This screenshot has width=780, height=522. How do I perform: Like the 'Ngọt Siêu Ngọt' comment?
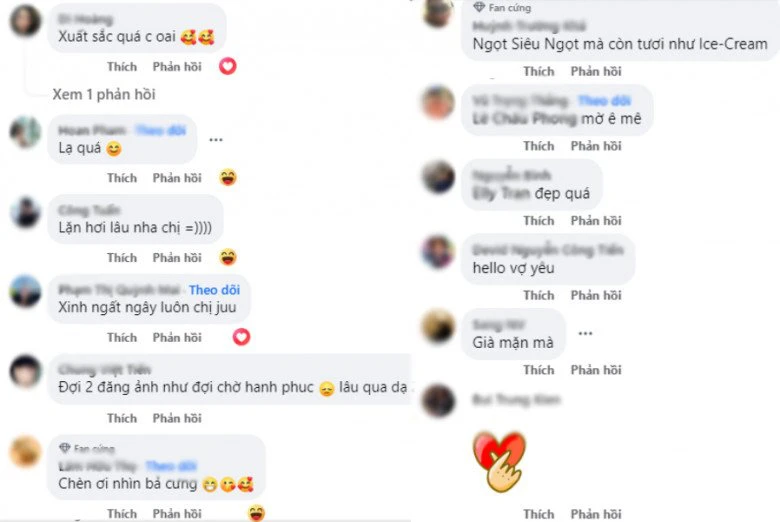tap(539, 71)
